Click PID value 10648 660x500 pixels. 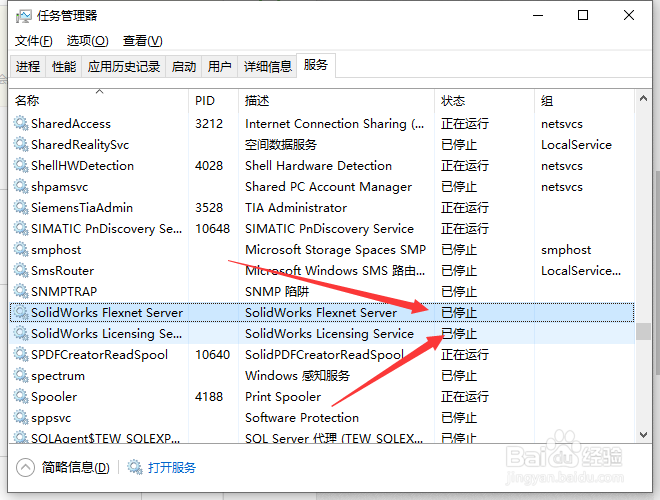(x=213, y=229)
